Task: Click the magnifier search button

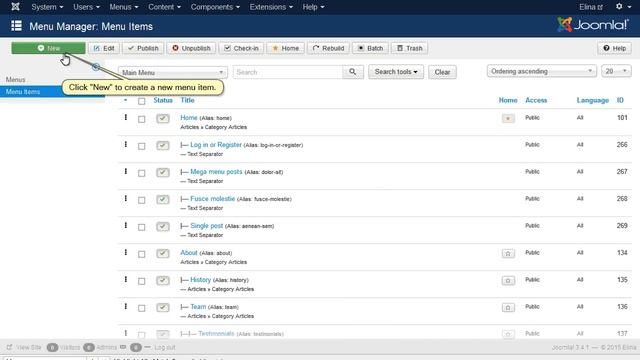Action: pos(353,72)
